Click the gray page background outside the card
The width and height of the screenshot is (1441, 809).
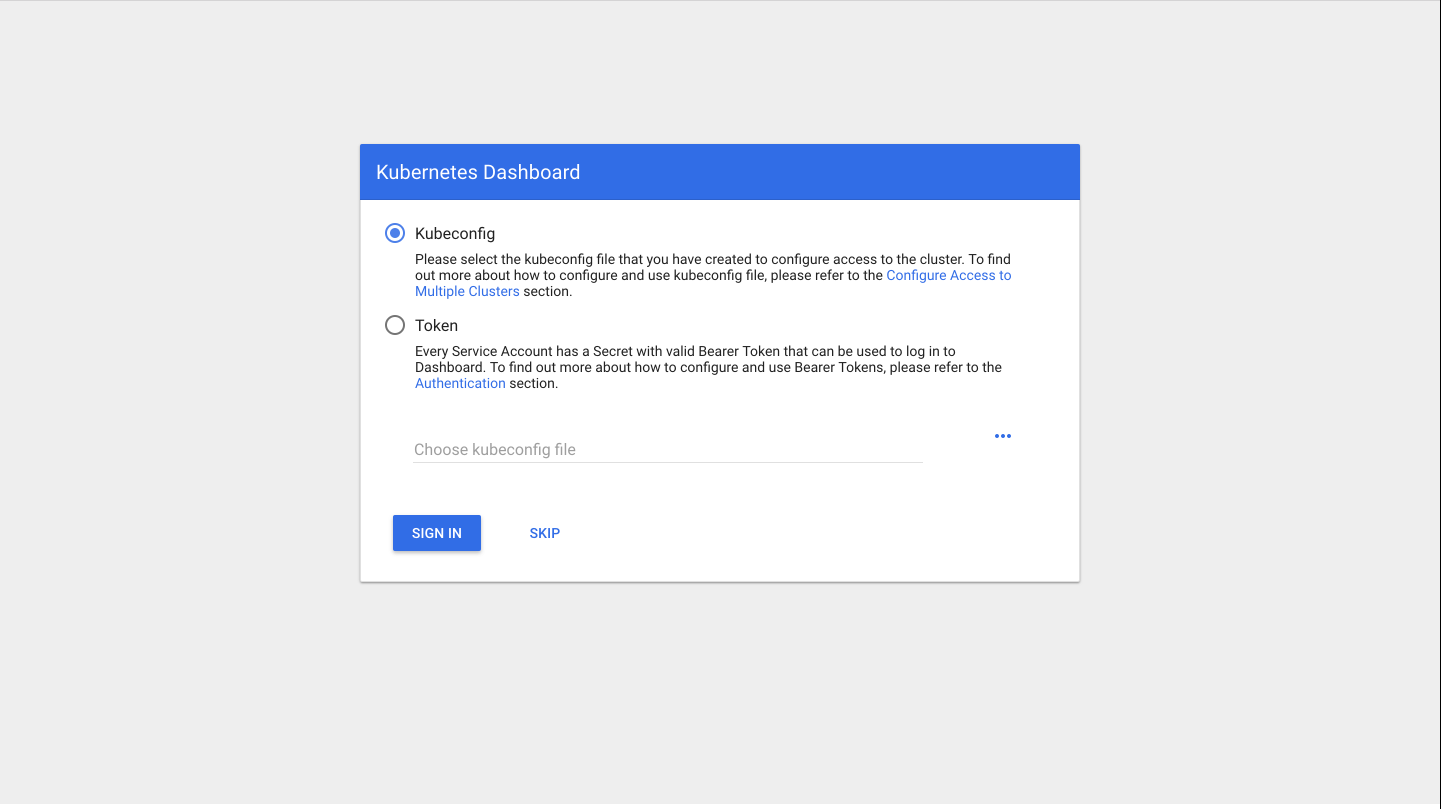(x=180, y=400)
